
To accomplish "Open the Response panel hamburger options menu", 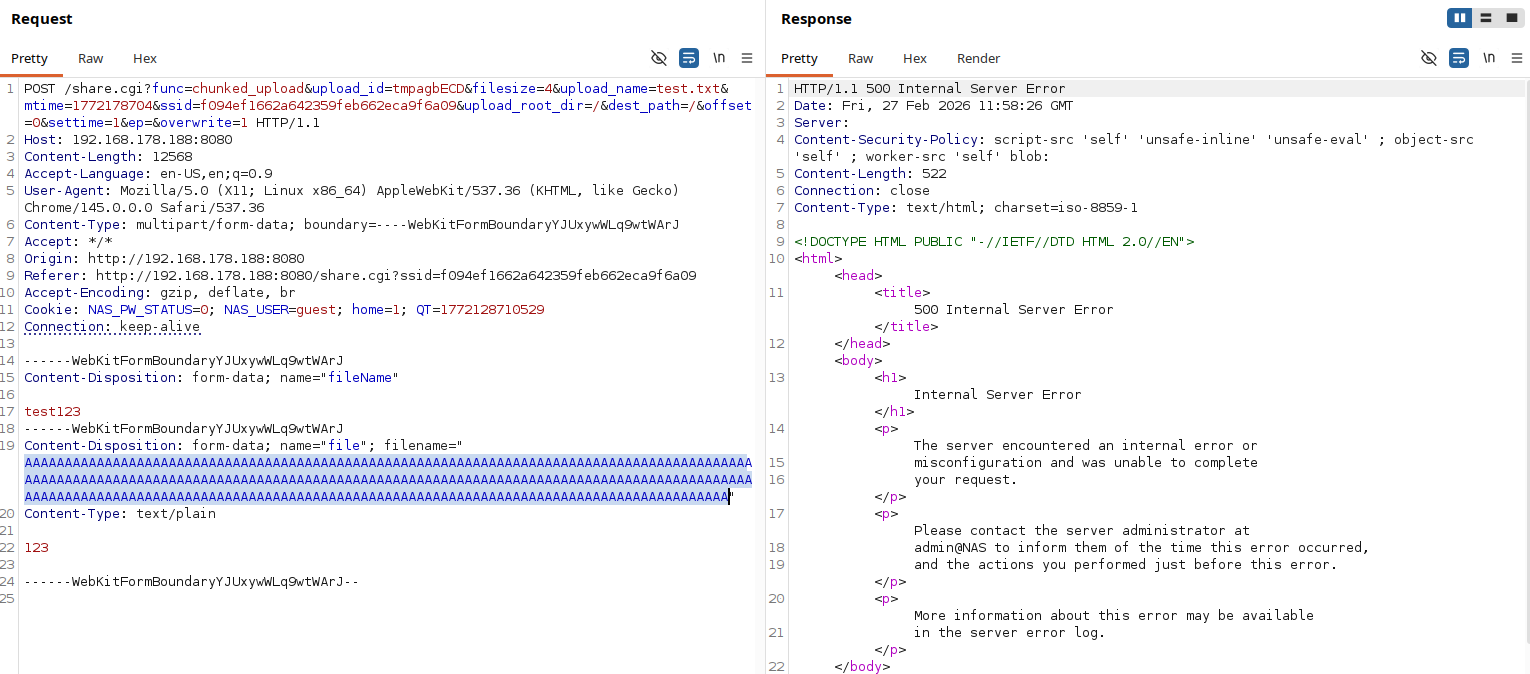I will [x=1517, y=58].
